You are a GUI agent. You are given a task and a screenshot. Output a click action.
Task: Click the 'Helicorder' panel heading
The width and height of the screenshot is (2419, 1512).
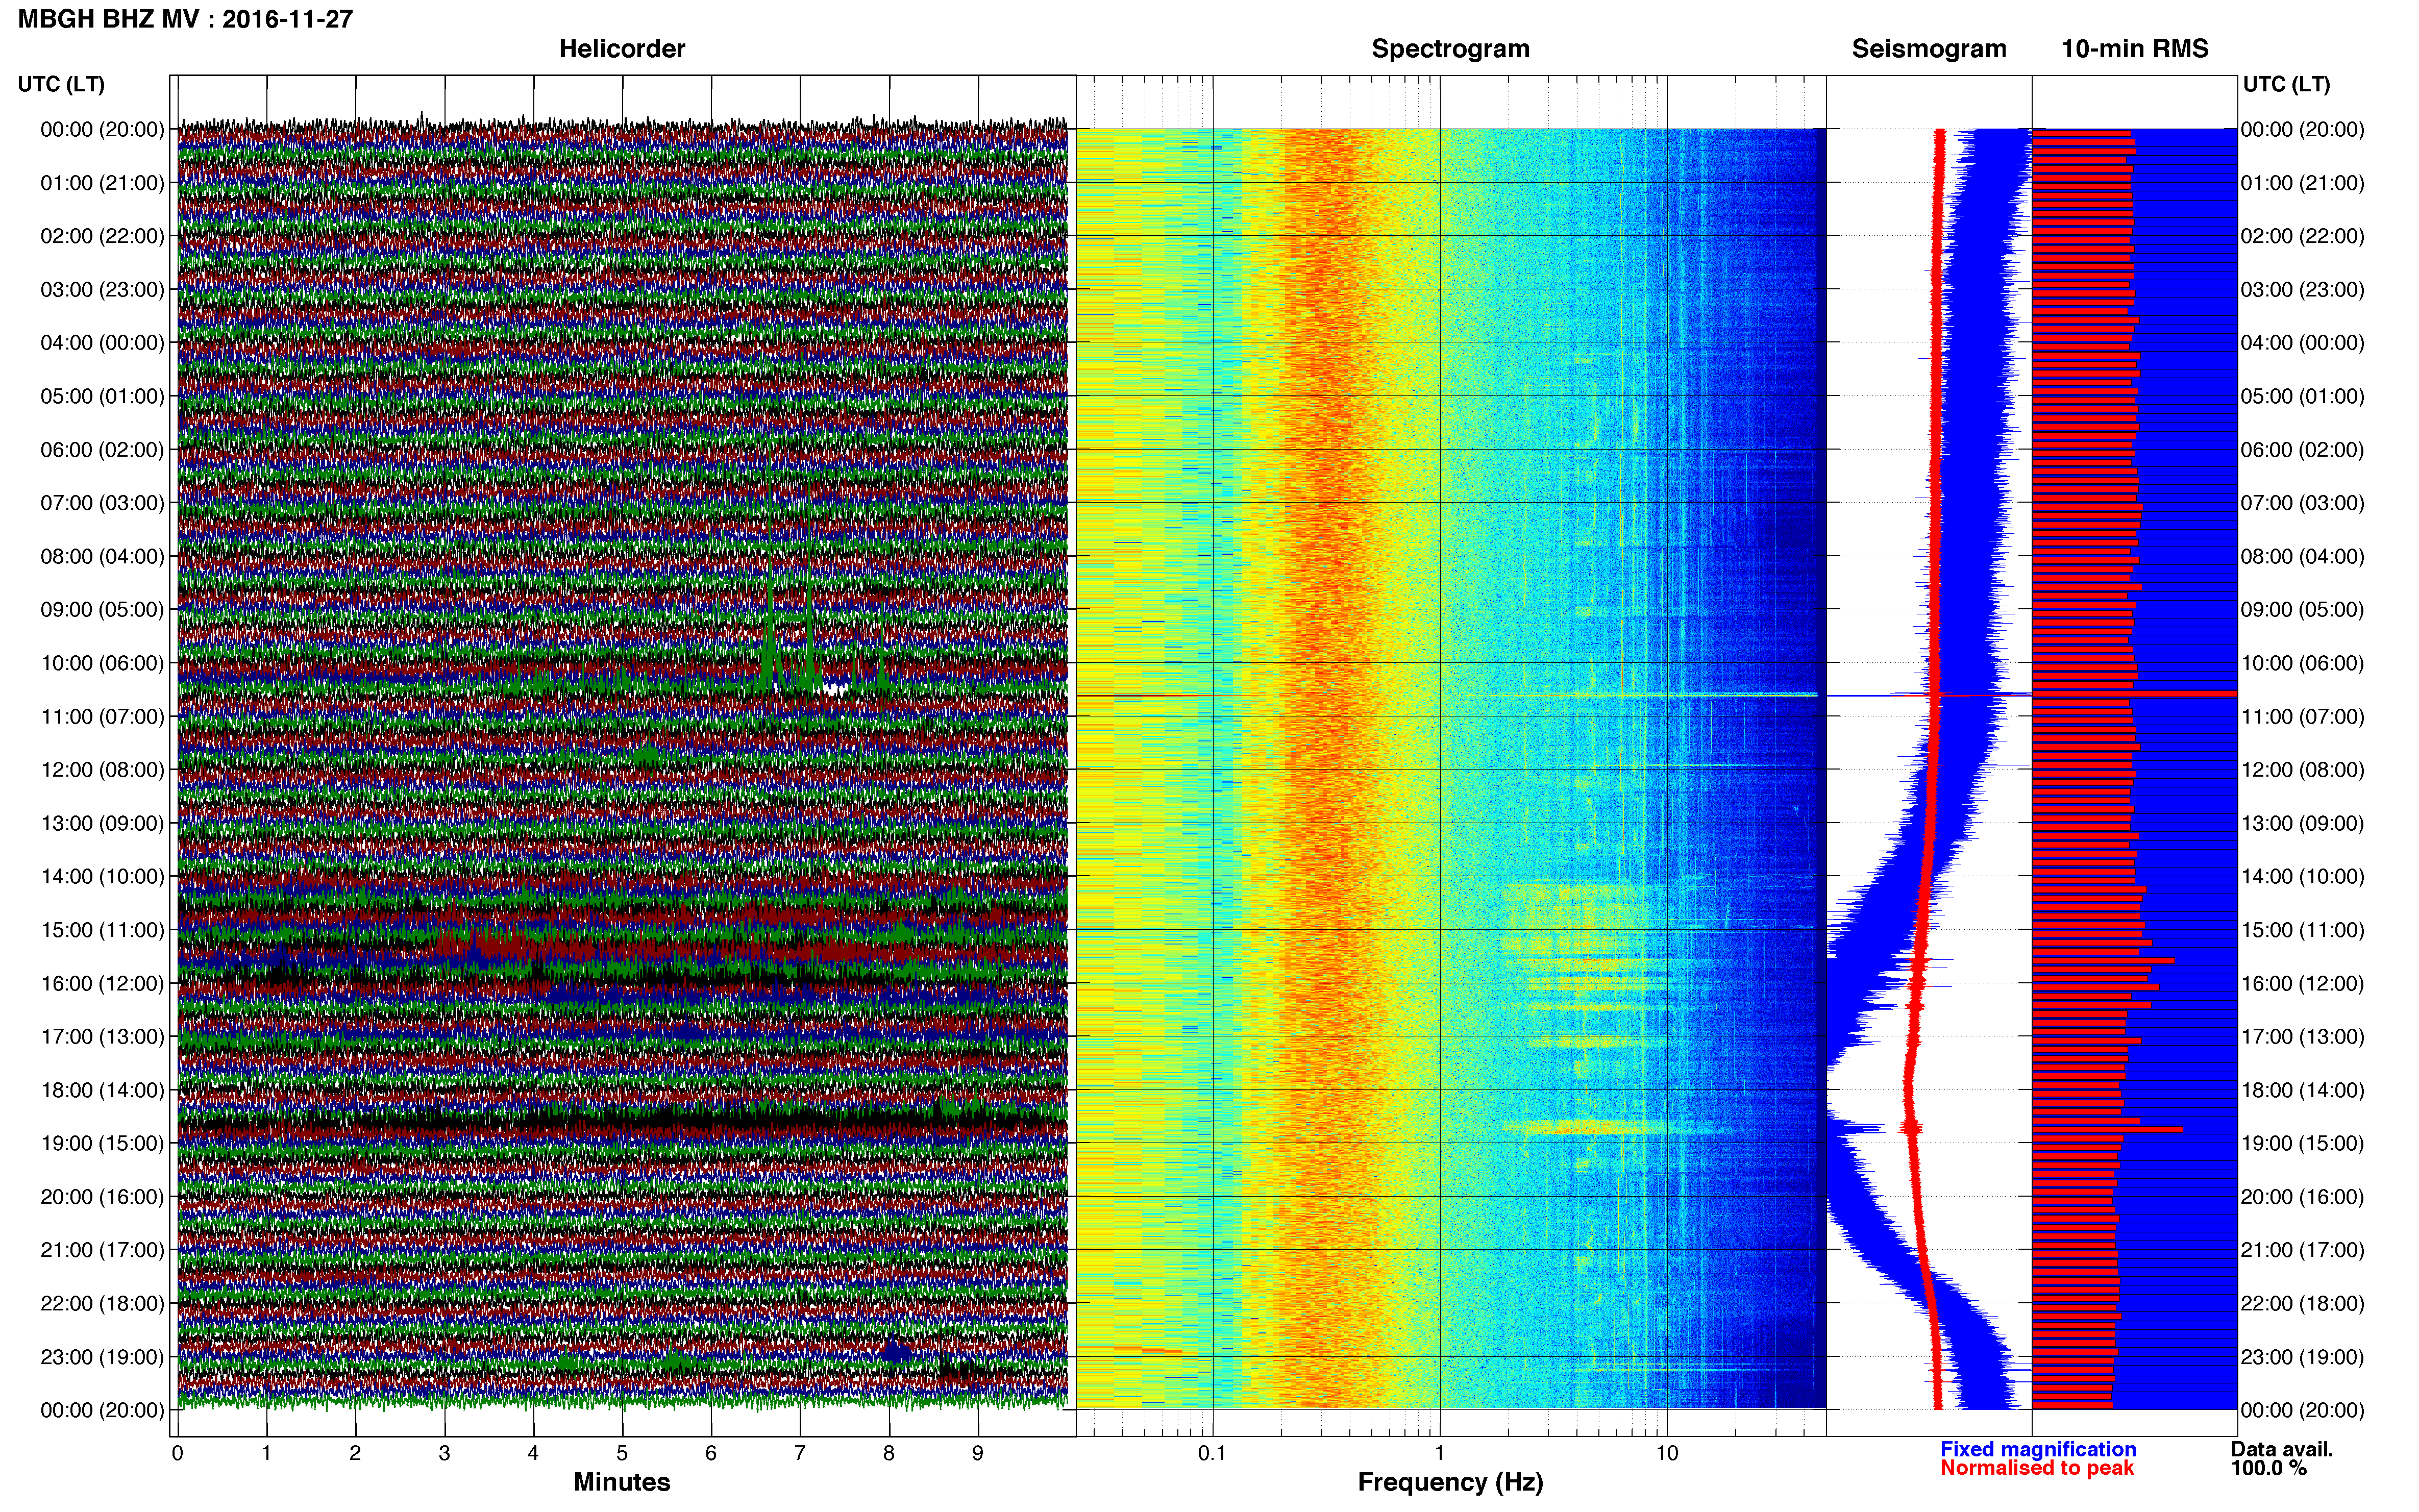[x=622, y=49]
